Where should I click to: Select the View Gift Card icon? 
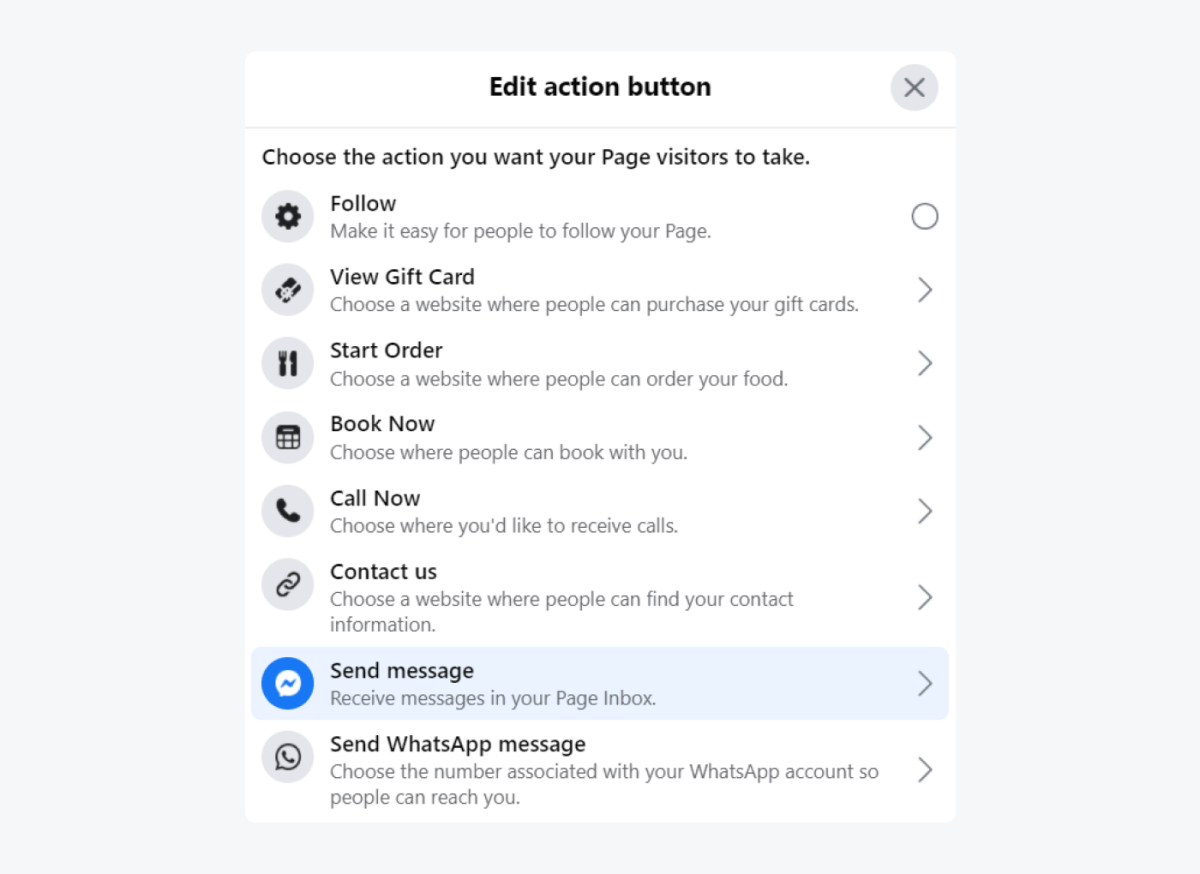pyautogui.click(x=287, y=290)
